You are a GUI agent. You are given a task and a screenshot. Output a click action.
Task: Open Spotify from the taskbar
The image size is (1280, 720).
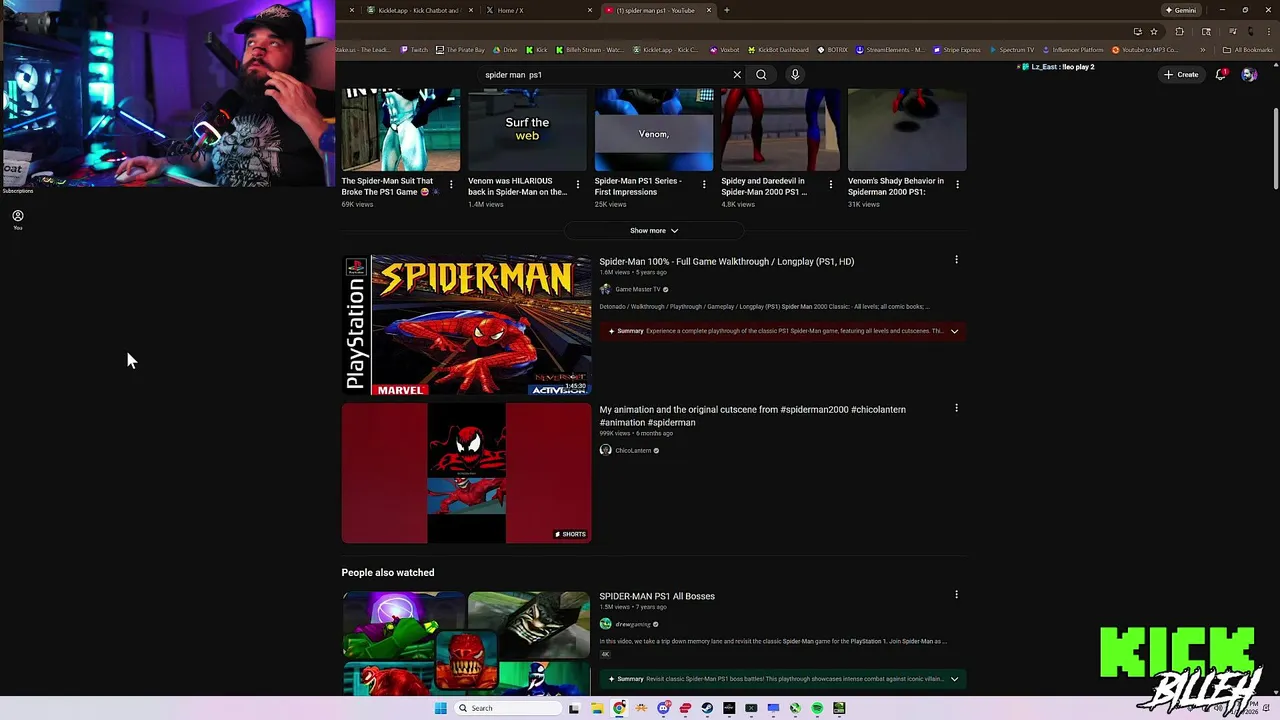tap(817, 708)
